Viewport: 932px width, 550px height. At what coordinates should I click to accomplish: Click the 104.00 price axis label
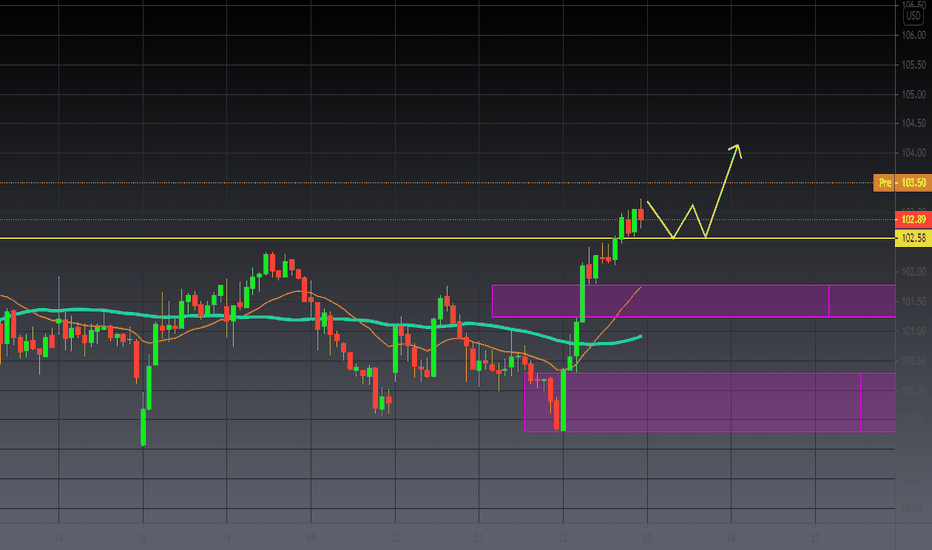[914, 153]
